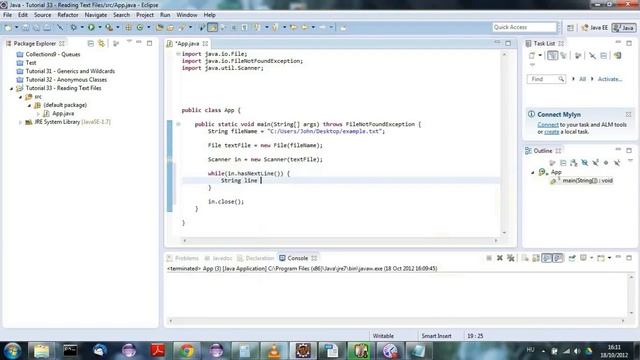
Task: Click the Activate... link in Task List
Action: [x=610, y=79]
